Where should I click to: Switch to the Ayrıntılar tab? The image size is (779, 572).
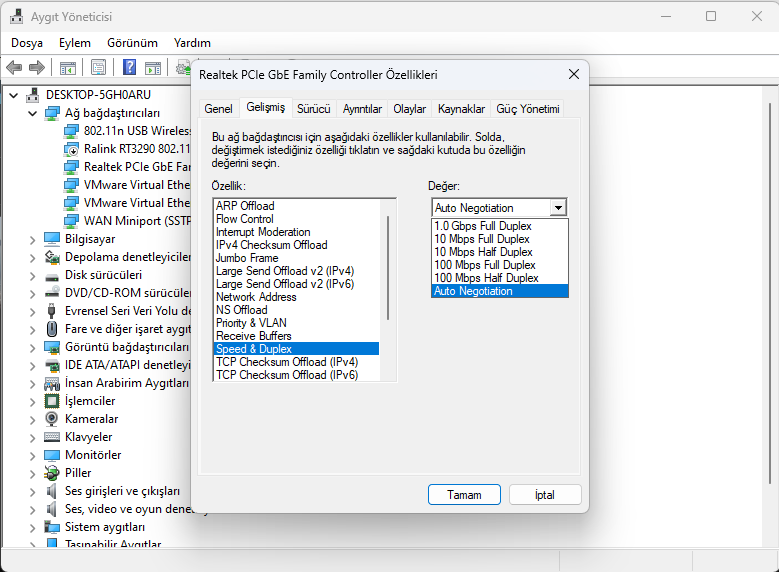tap(362, 109)
